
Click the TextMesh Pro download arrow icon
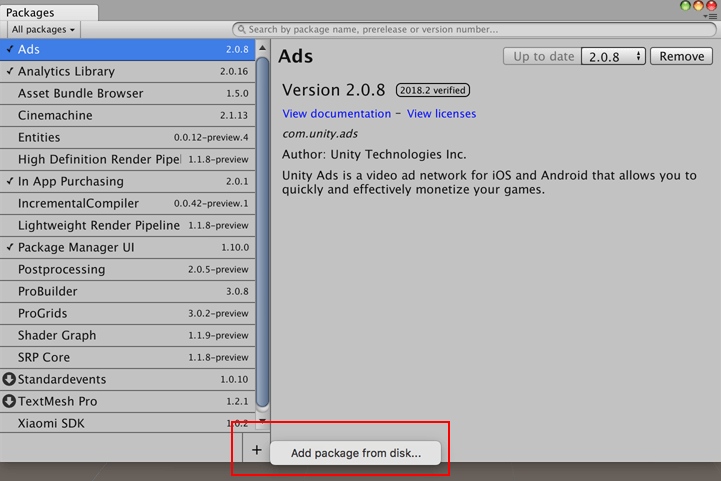tap(9, 401)
